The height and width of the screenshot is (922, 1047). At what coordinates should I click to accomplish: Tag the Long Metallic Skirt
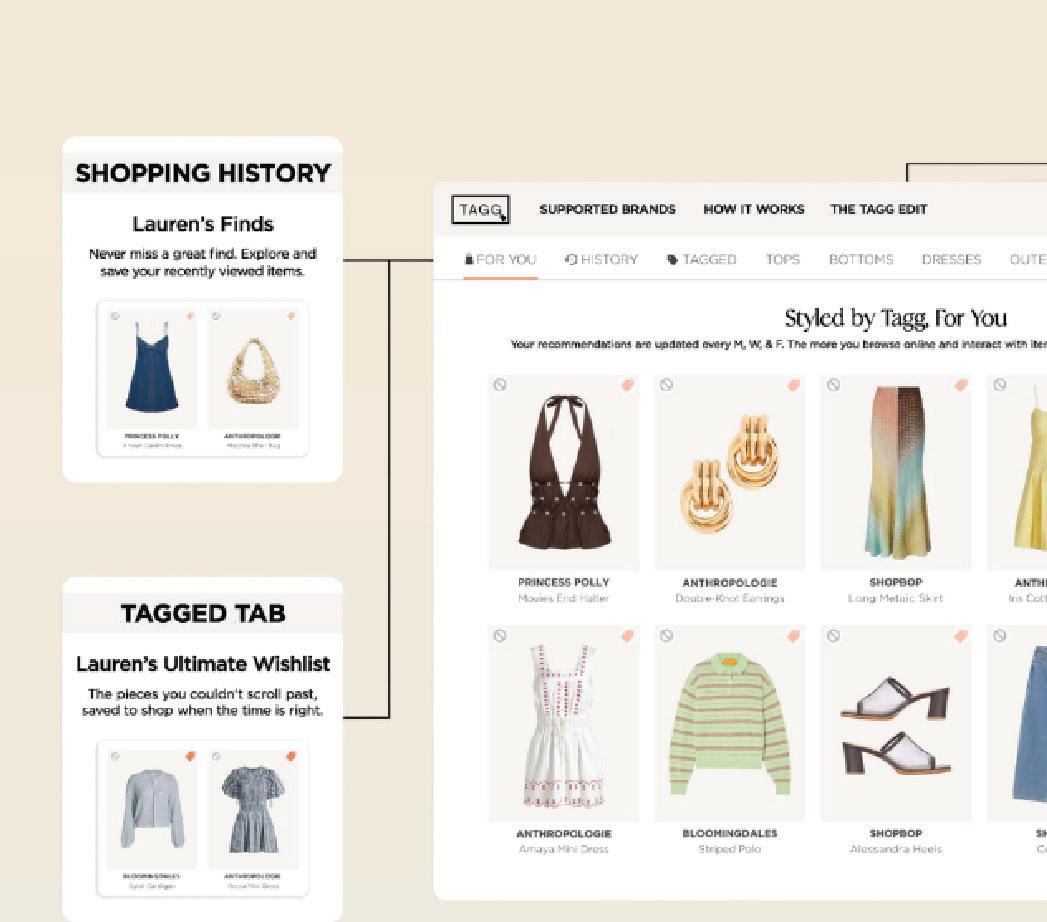(960, 385)
